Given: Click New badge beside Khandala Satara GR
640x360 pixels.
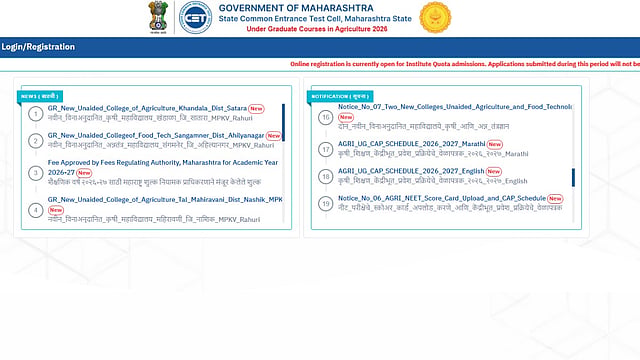Looking at the screenshot, I should 256,109.
